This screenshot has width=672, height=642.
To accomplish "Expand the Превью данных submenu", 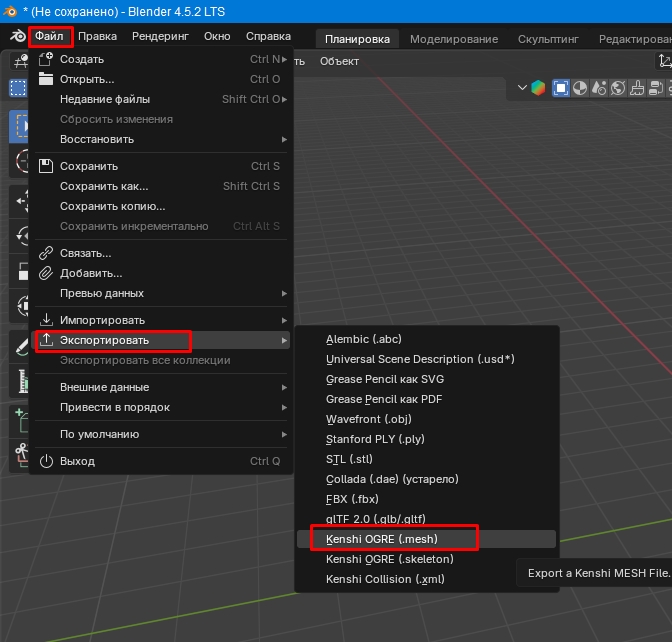I will click(284, 294).
